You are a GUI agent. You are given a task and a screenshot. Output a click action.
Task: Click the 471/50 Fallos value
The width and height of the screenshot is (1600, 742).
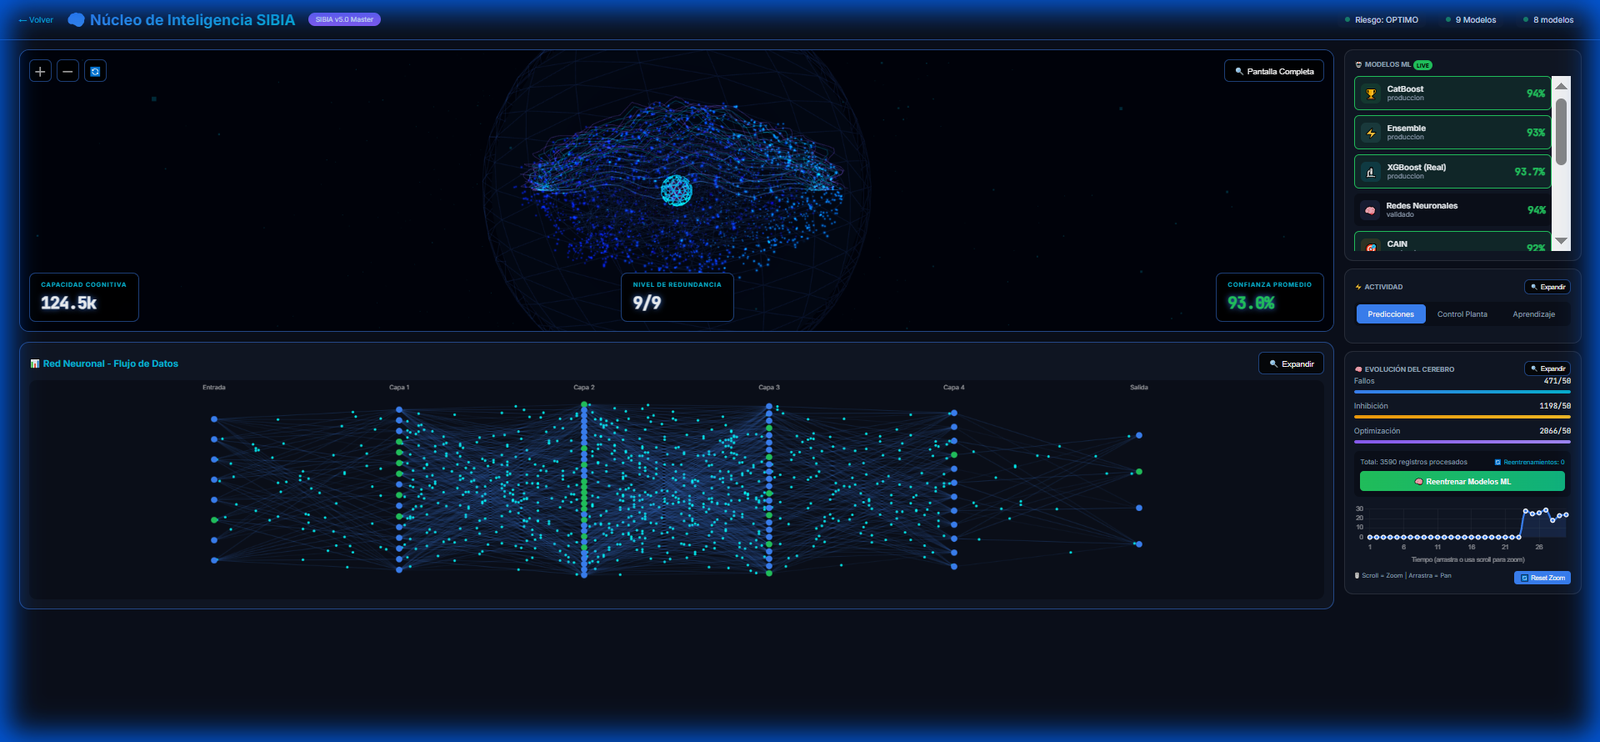click(x=1557, y=381)
